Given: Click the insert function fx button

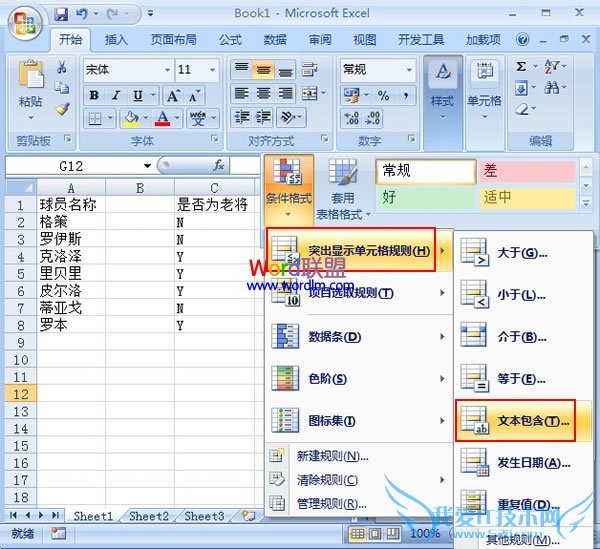Looking at the screenshot, I should tap(219, 166).
